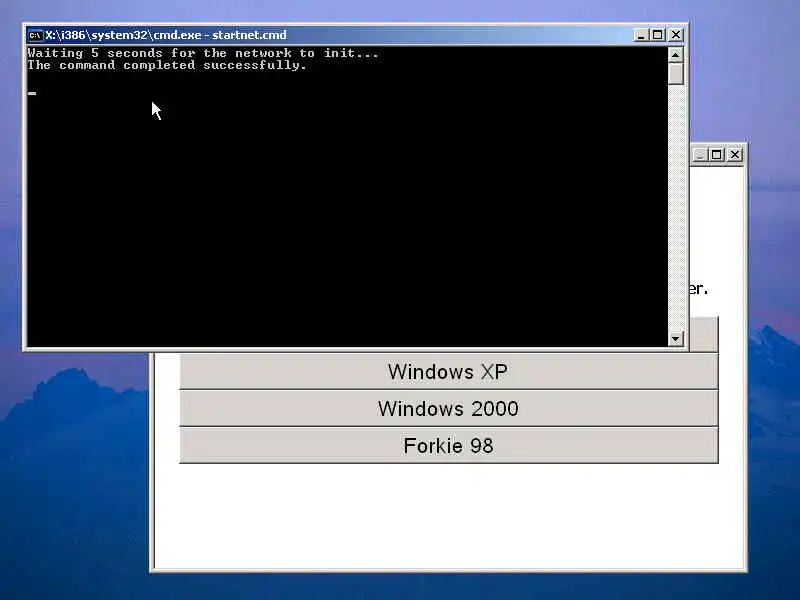Click the console vertical scrollbar thumb

[676, 73]
